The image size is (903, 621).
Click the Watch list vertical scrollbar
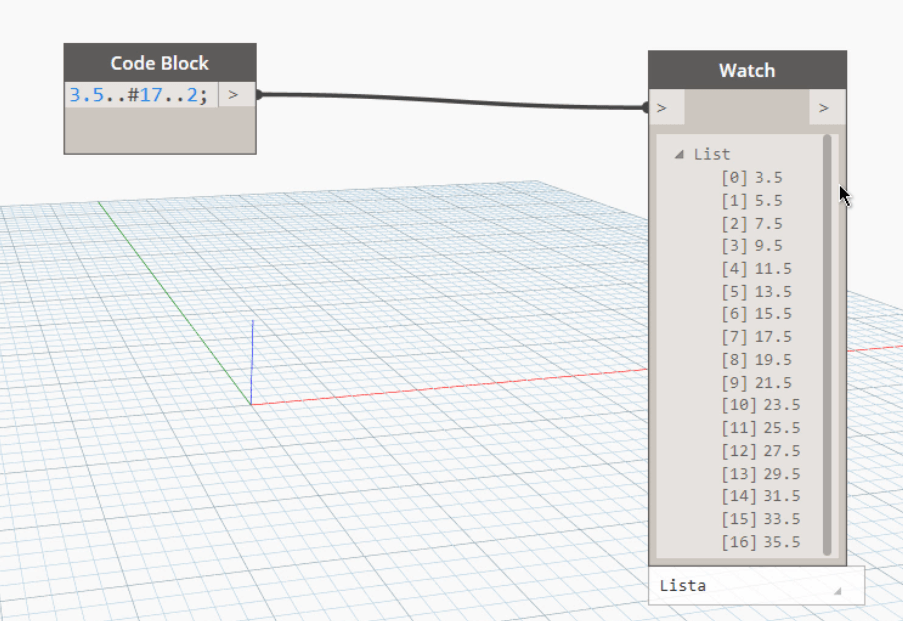(828, 345)
